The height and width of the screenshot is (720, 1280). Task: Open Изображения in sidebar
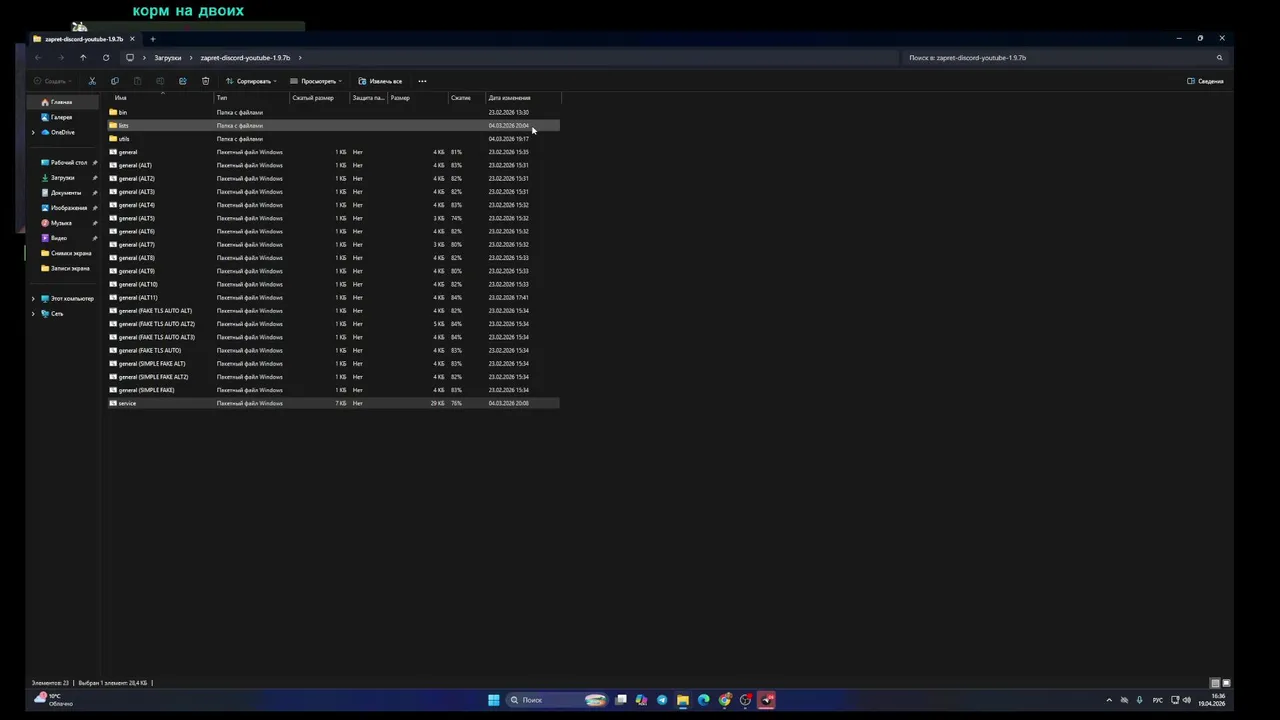(x=69, y=208)
